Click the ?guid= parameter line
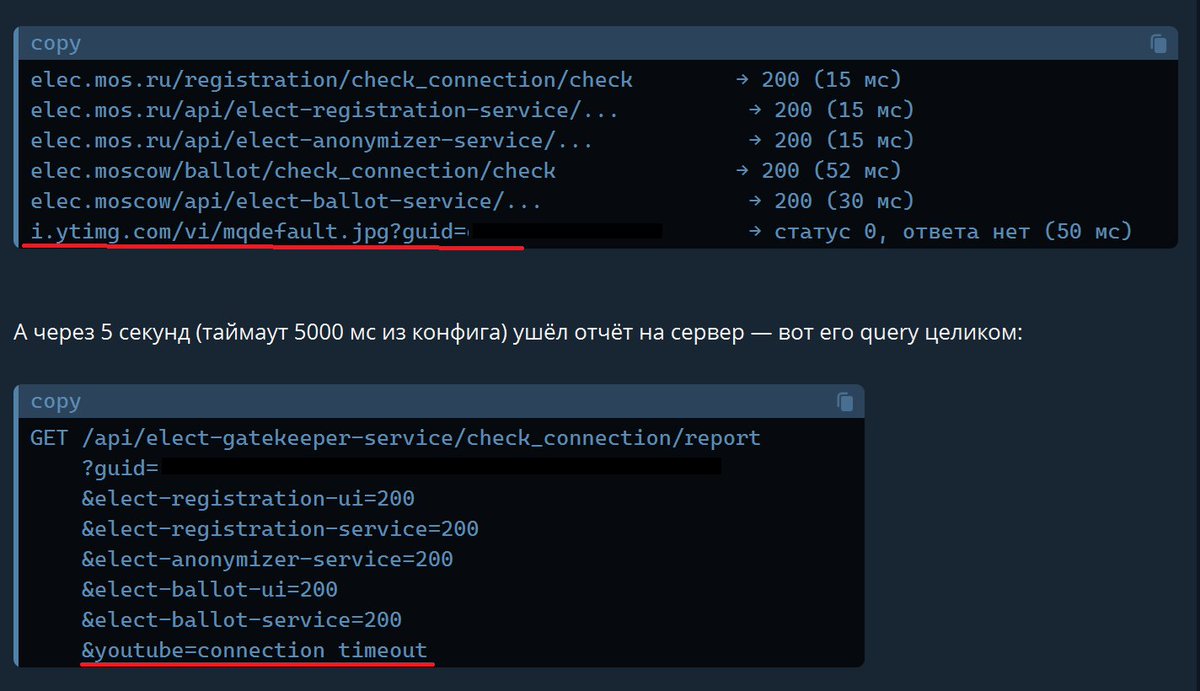The height and width of the screenshot is (691, 1200). 120,468
